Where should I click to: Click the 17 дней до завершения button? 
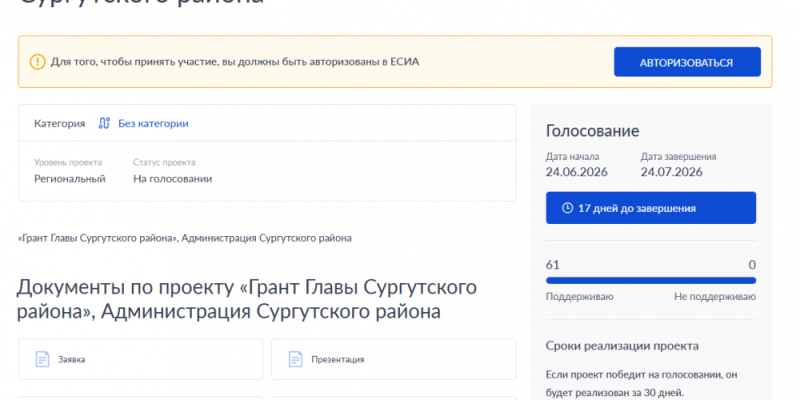651,208
